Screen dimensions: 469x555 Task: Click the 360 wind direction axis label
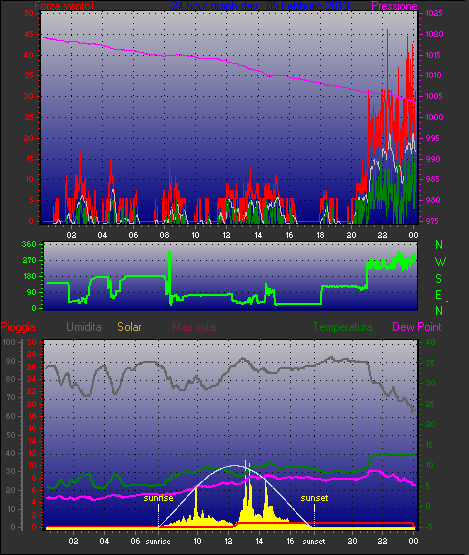(x=29, y=244)
